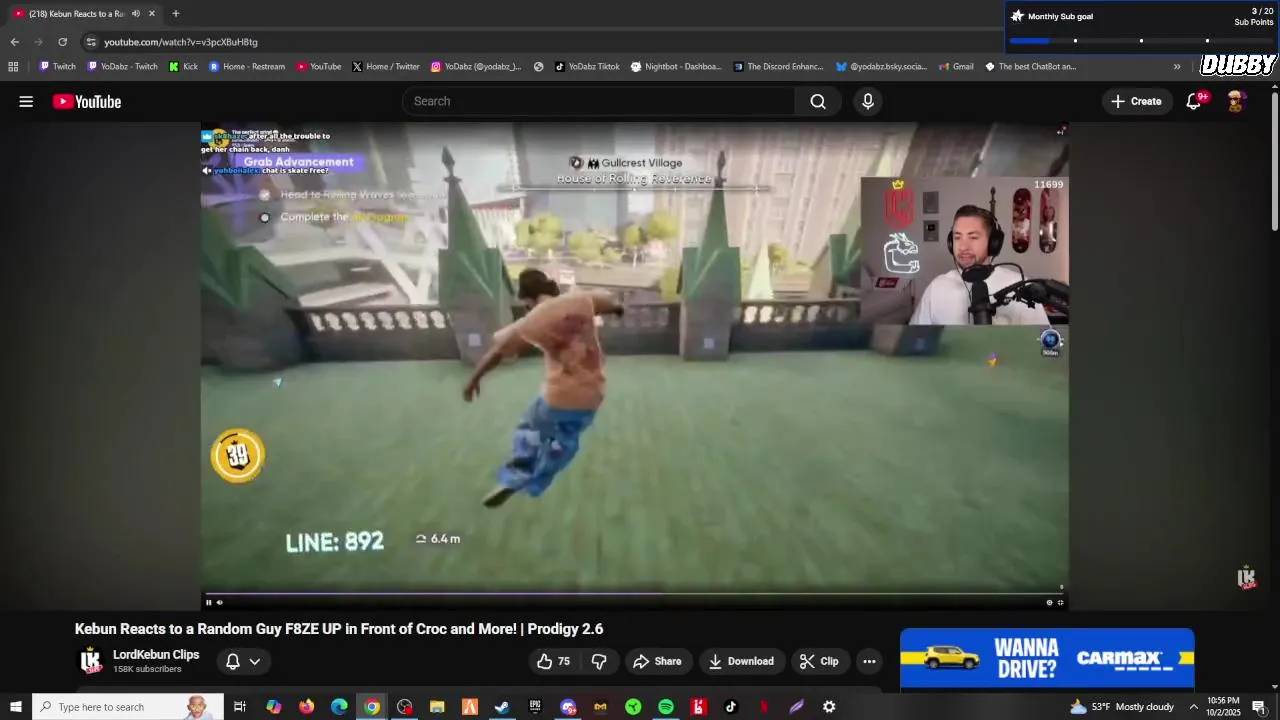Open the Twitch bookmark
The image size is (1280, 720).
[57, 67]
